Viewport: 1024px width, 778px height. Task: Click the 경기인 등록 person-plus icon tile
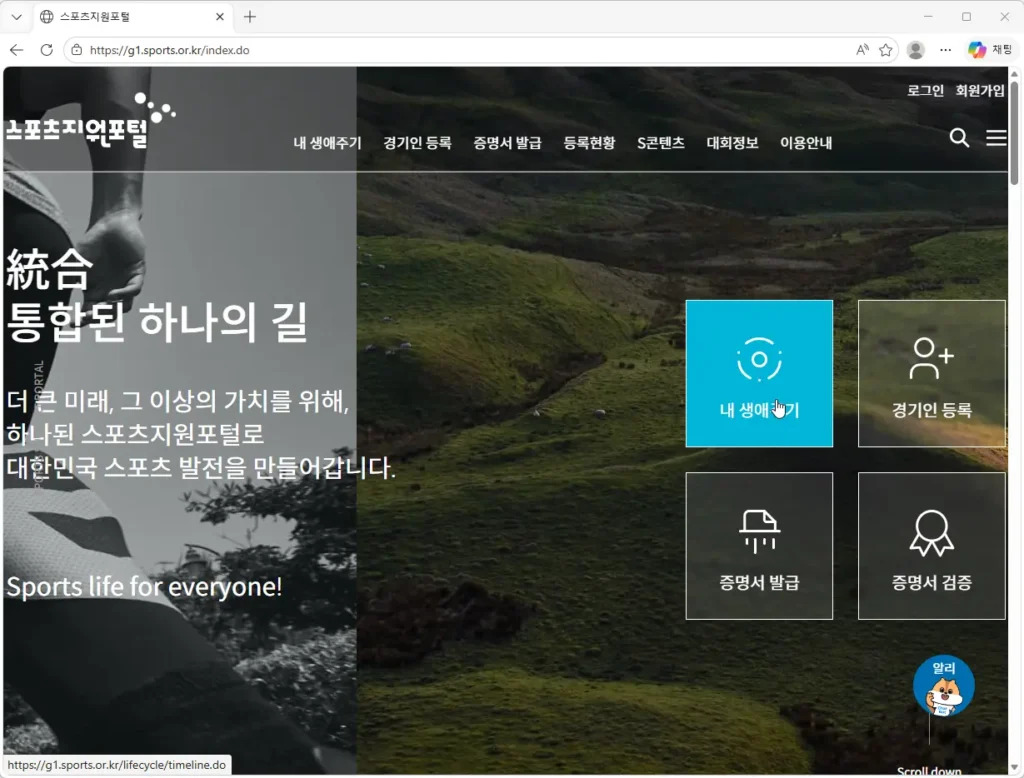click(931, 373)
